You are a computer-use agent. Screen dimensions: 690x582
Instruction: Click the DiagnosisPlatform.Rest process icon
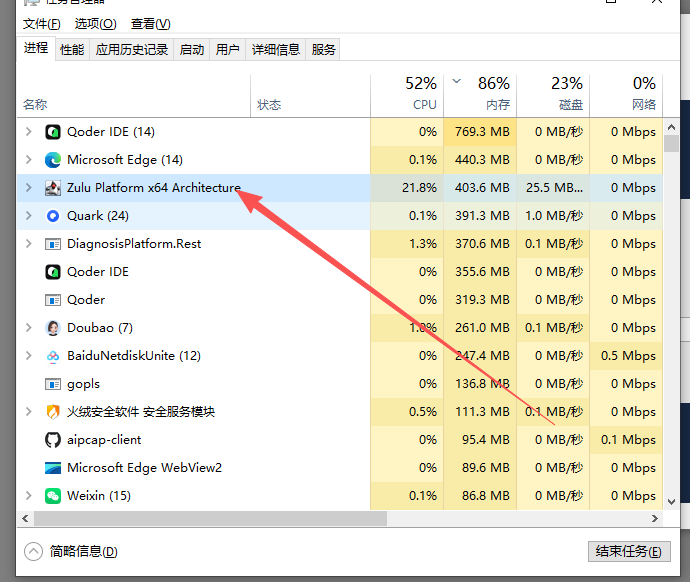click(x=53, y=244)
